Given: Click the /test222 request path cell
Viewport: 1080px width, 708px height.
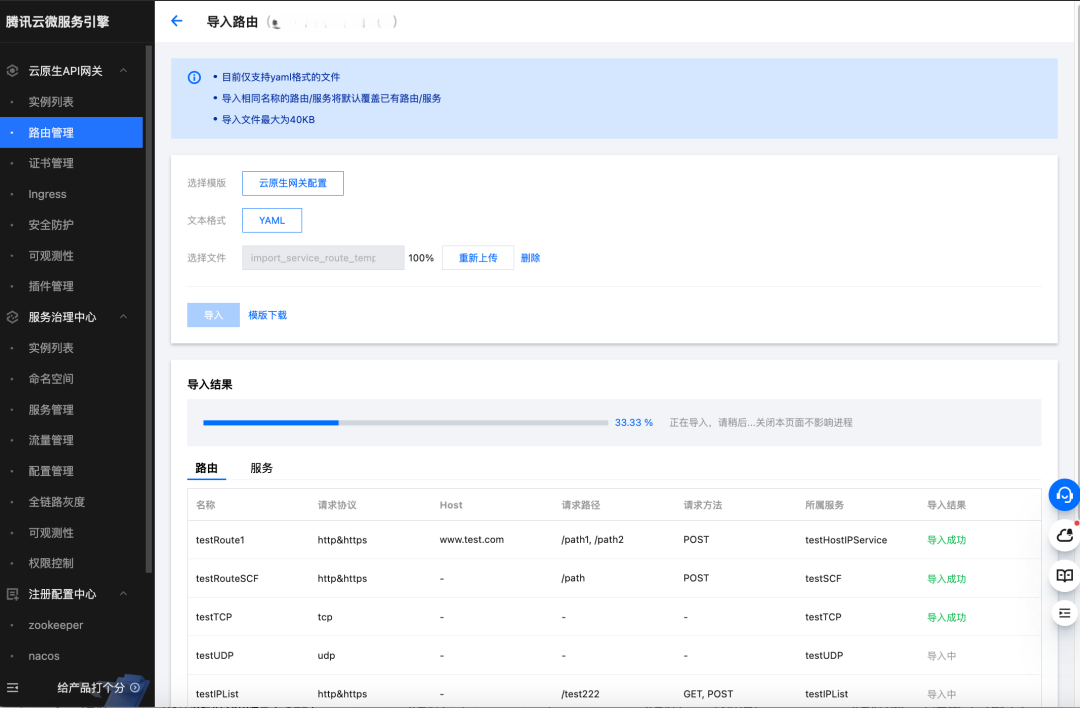Looking at the screenshot, I should click(580, 694).
